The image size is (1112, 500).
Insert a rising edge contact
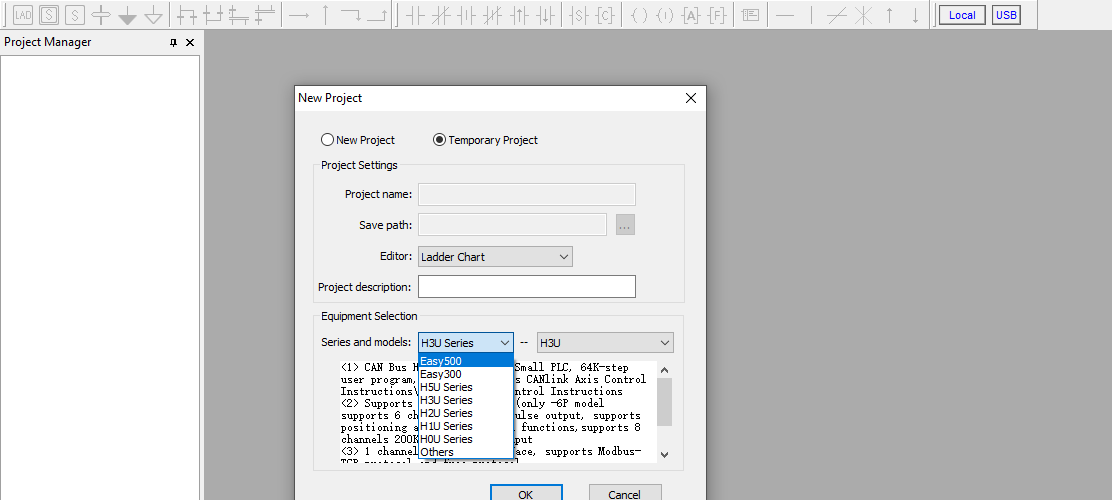click(x=519, y=15)
